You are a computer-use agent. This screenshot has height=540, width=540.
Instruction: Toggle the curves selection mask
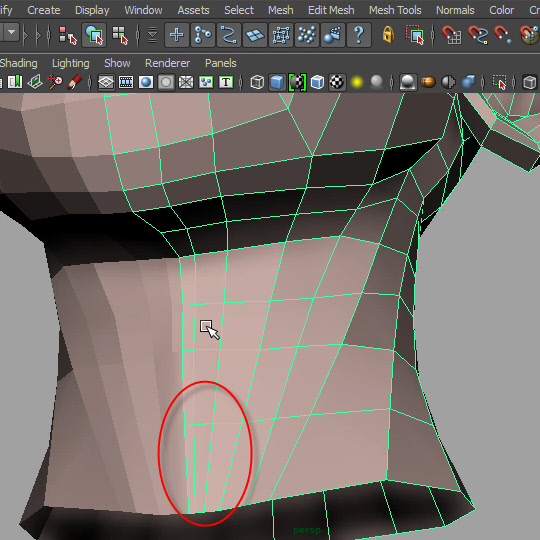(229, 35)
